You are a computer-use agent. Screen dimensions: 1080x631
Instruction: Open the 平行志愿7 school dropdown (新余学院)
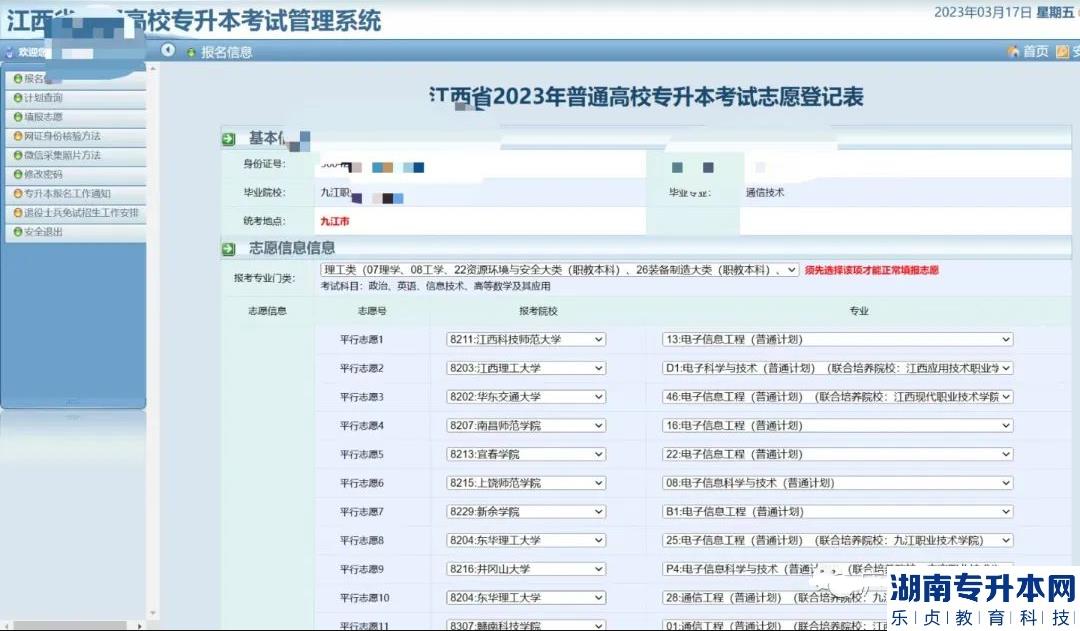pos(526,512)
